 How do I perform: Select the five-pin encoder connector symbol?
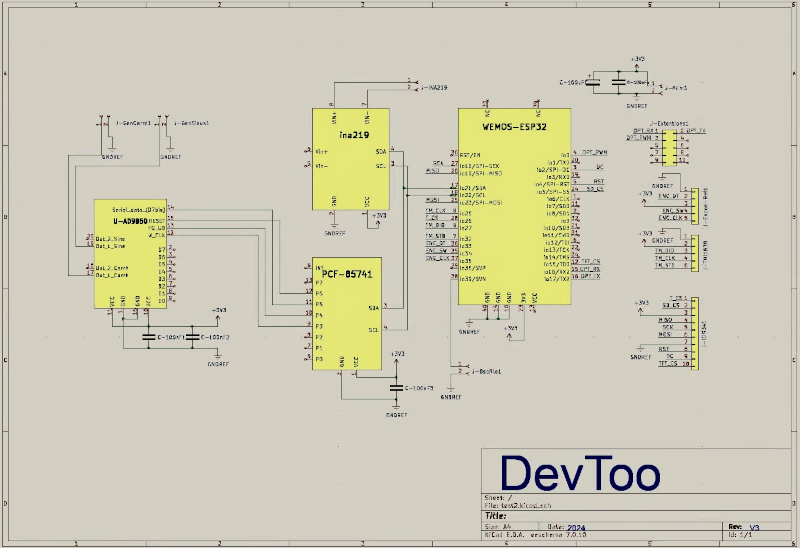coord(695,205)
